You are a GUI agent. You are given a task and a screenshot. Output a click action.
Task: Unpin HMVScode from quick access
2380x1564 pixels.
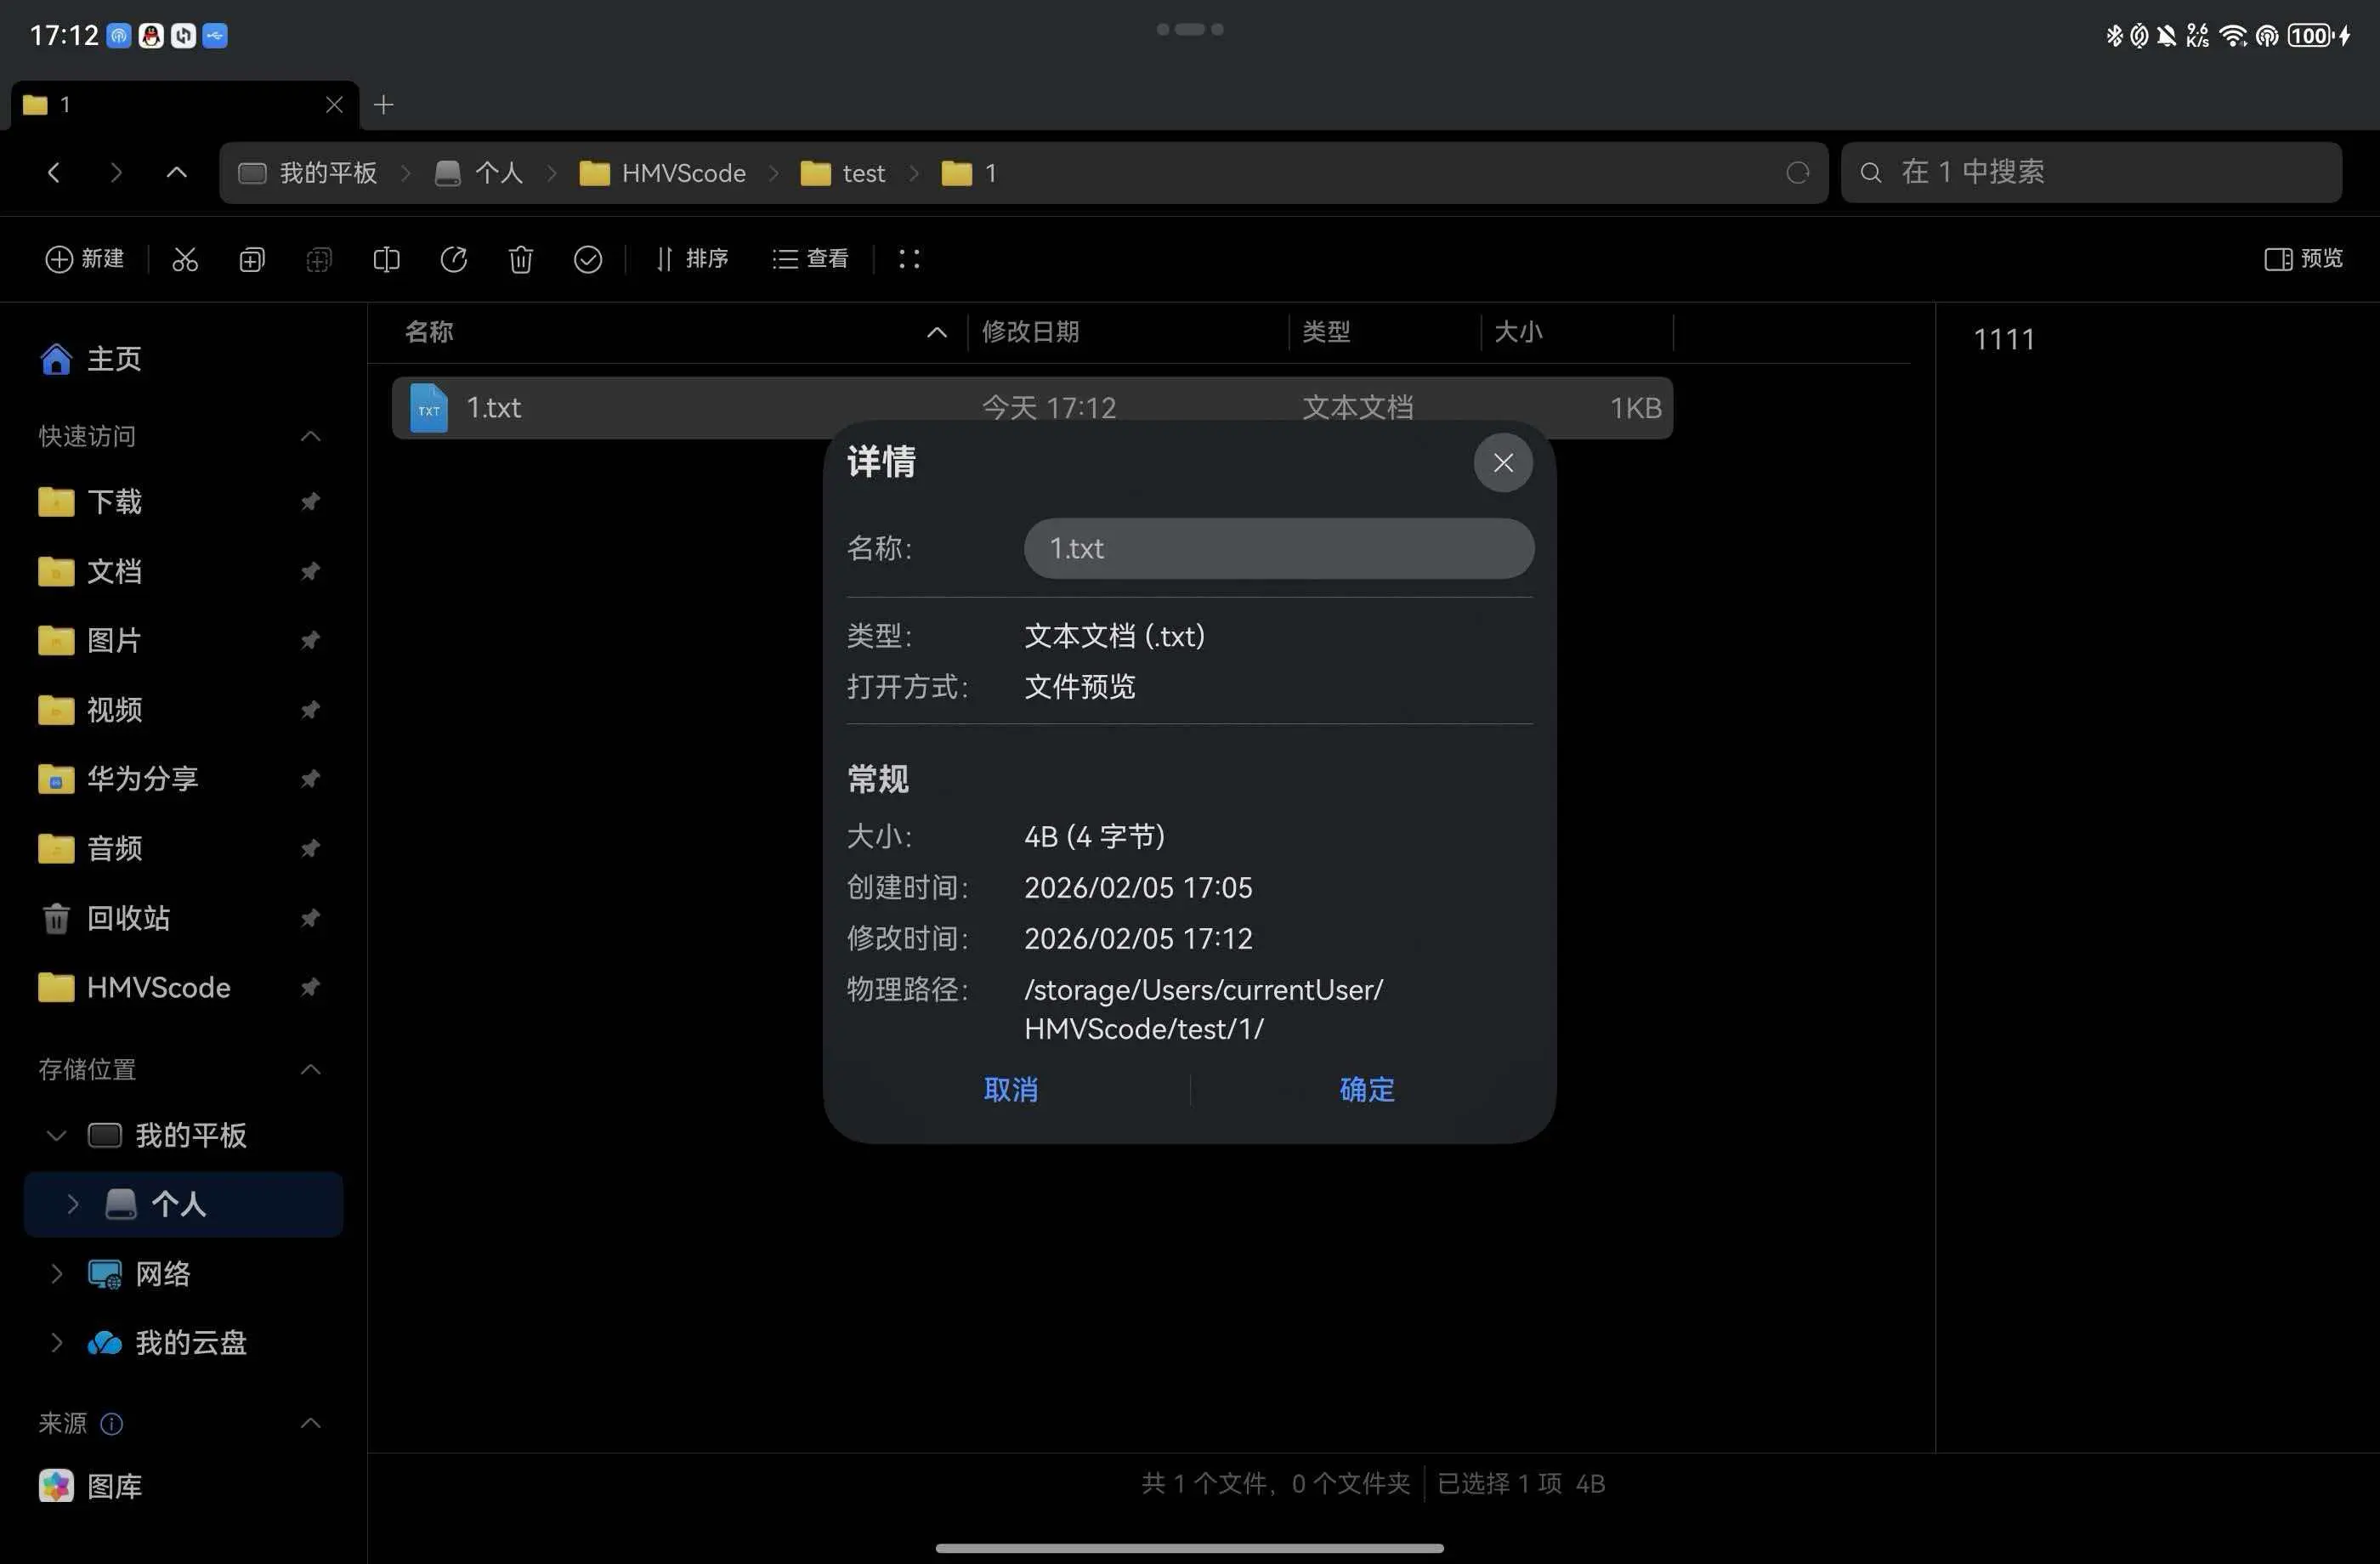(x=310, y=987)
